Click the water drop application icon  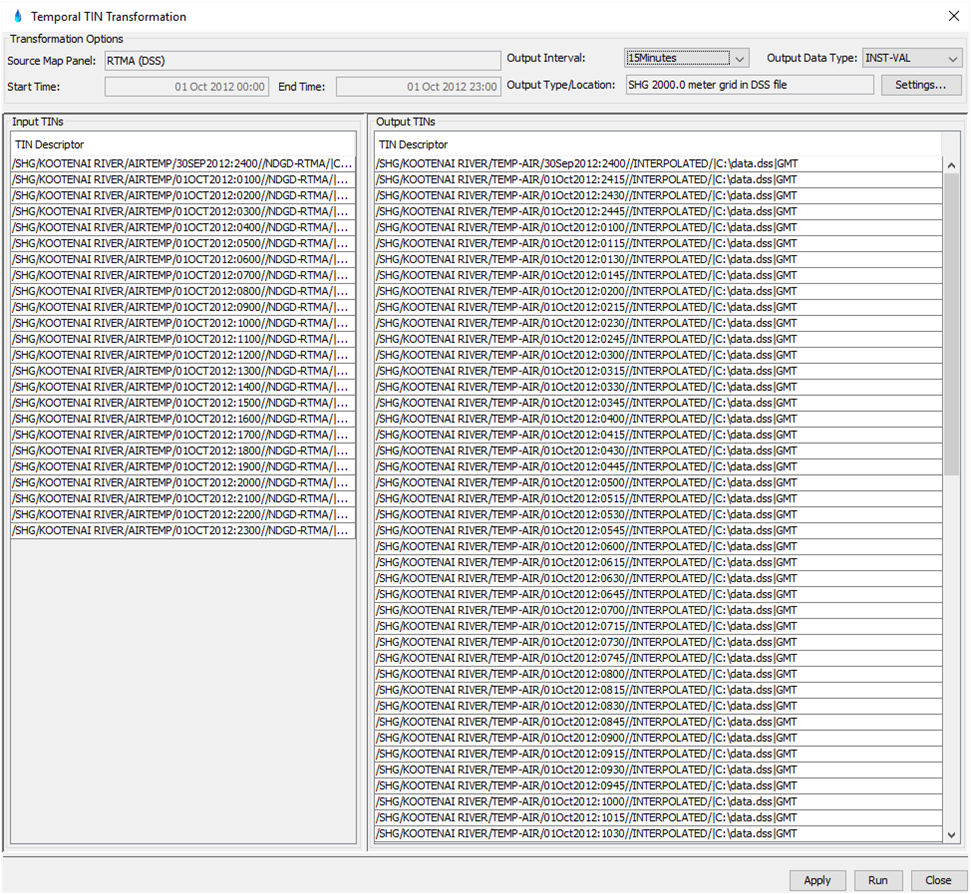pos(17,16)
